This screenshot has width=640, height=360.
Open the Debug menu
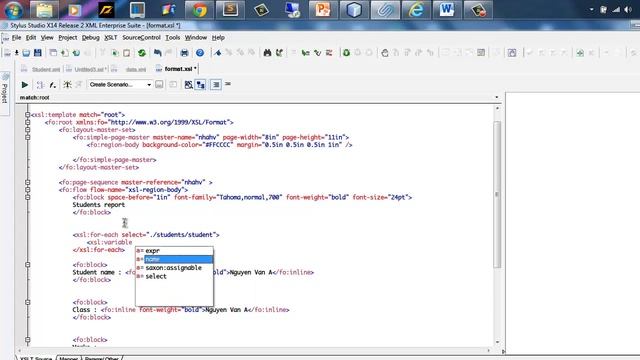[x=90, y=38]
